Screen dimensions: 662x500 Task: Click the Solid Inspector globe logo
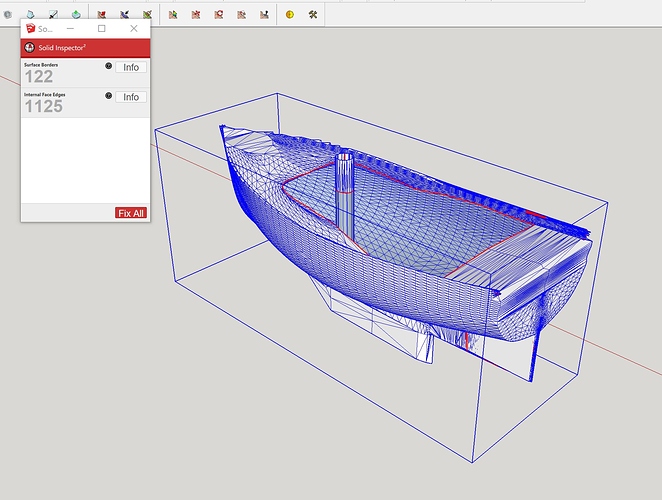coord(30,48)
